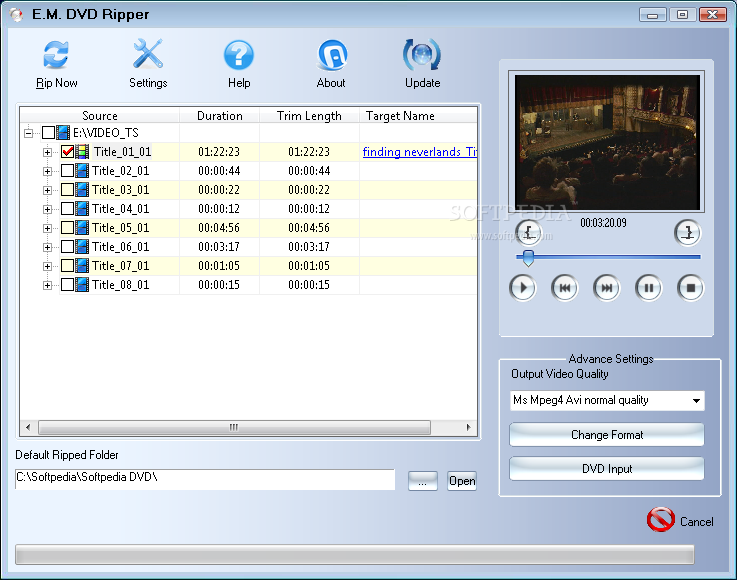Click the film icon of Title_08_01
737x580 pixels.
coord(82,285)
